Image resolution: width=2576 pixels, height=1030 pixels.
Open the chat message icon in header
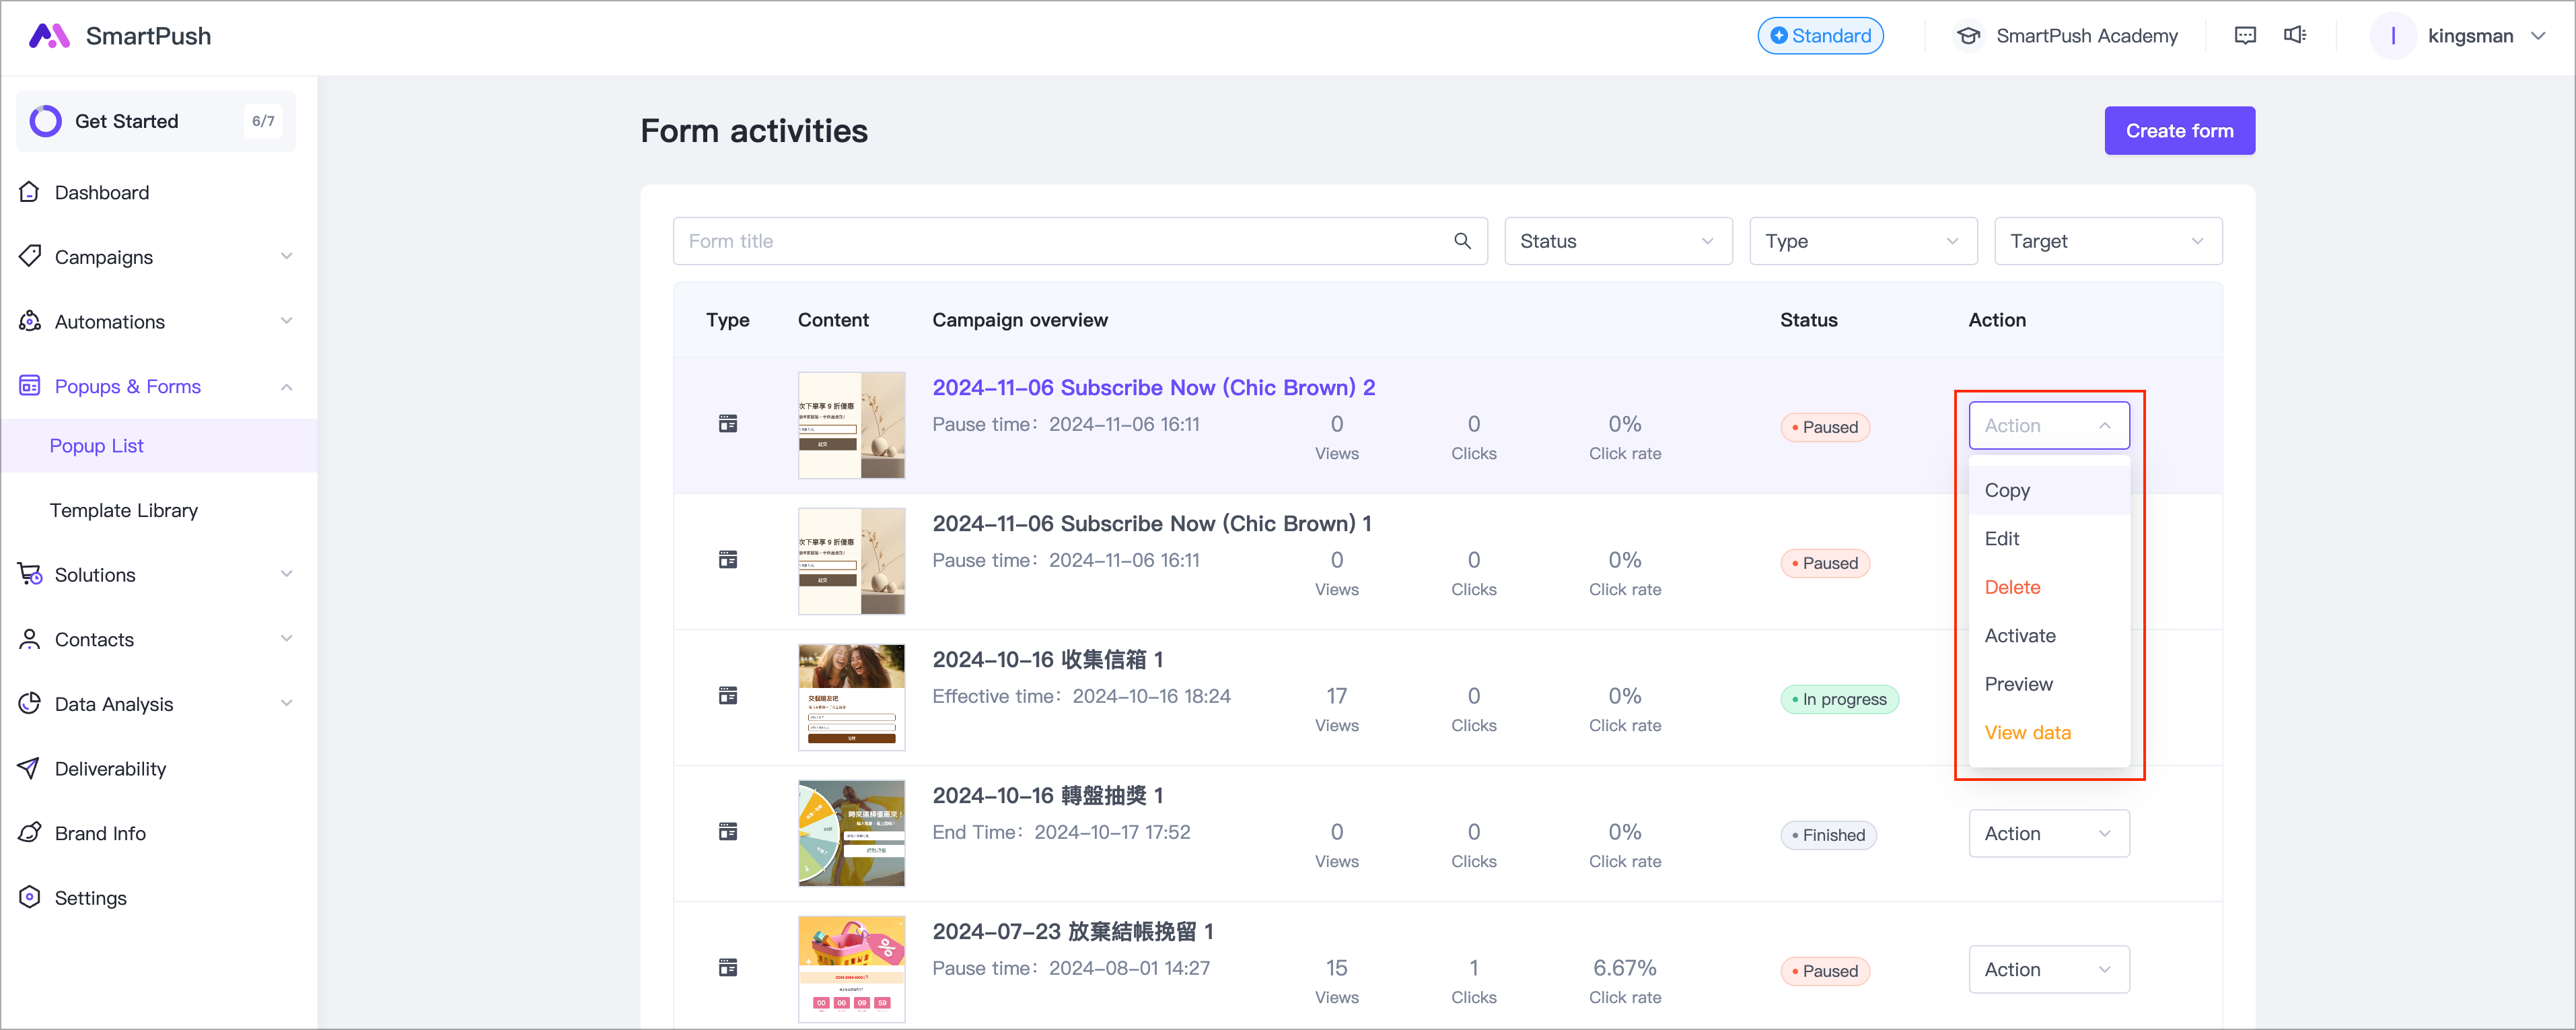coord(2245,36)
